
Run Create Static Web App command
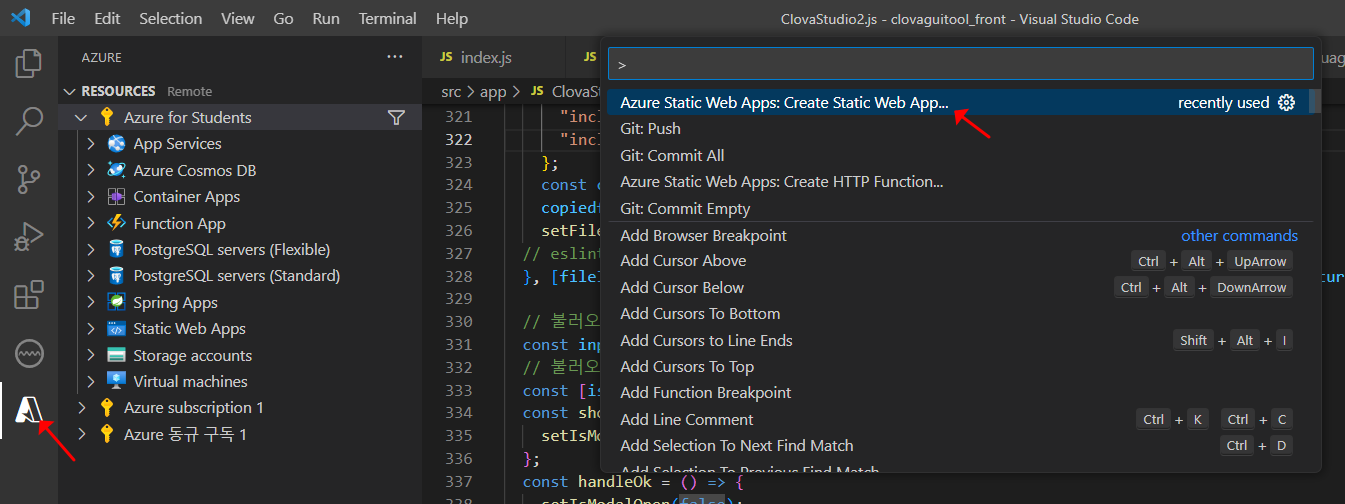tap(784, 103)
